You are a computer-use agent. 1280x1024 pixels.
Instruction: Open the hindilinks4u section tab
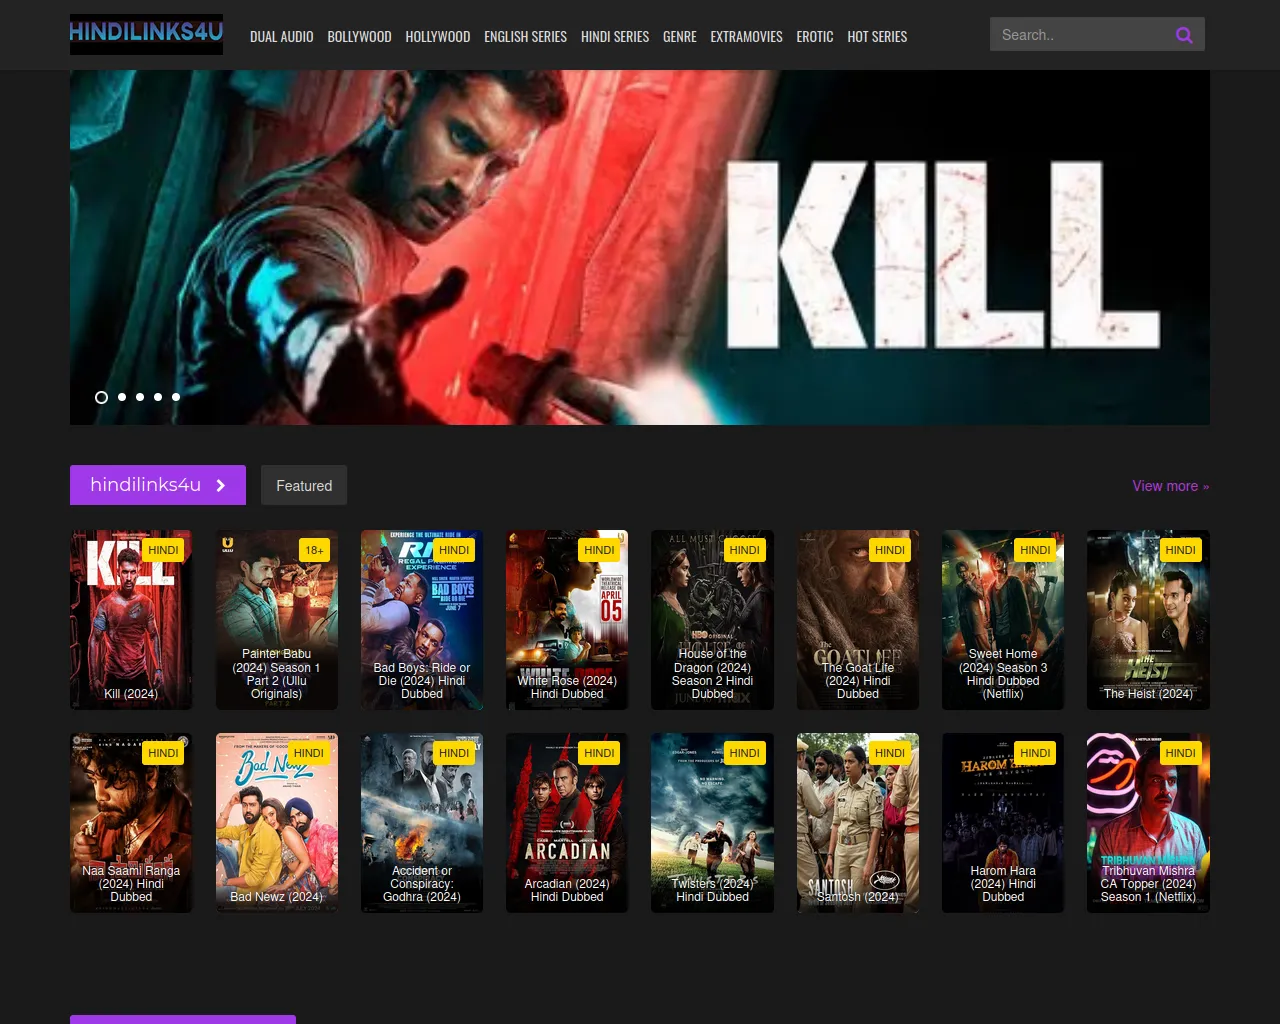[x=158, y=485]
